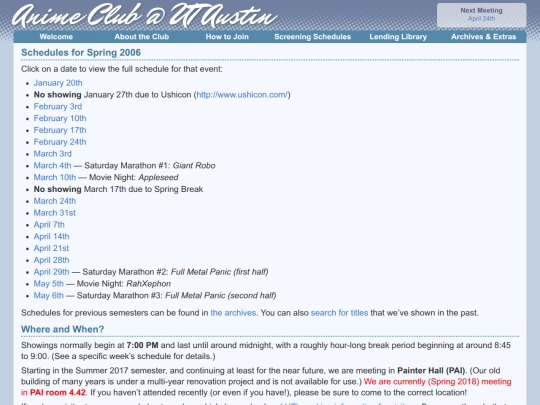Click the 7:00 PM start time text
This screenshot has width=540, height=405.
click(x=142, y=345)
